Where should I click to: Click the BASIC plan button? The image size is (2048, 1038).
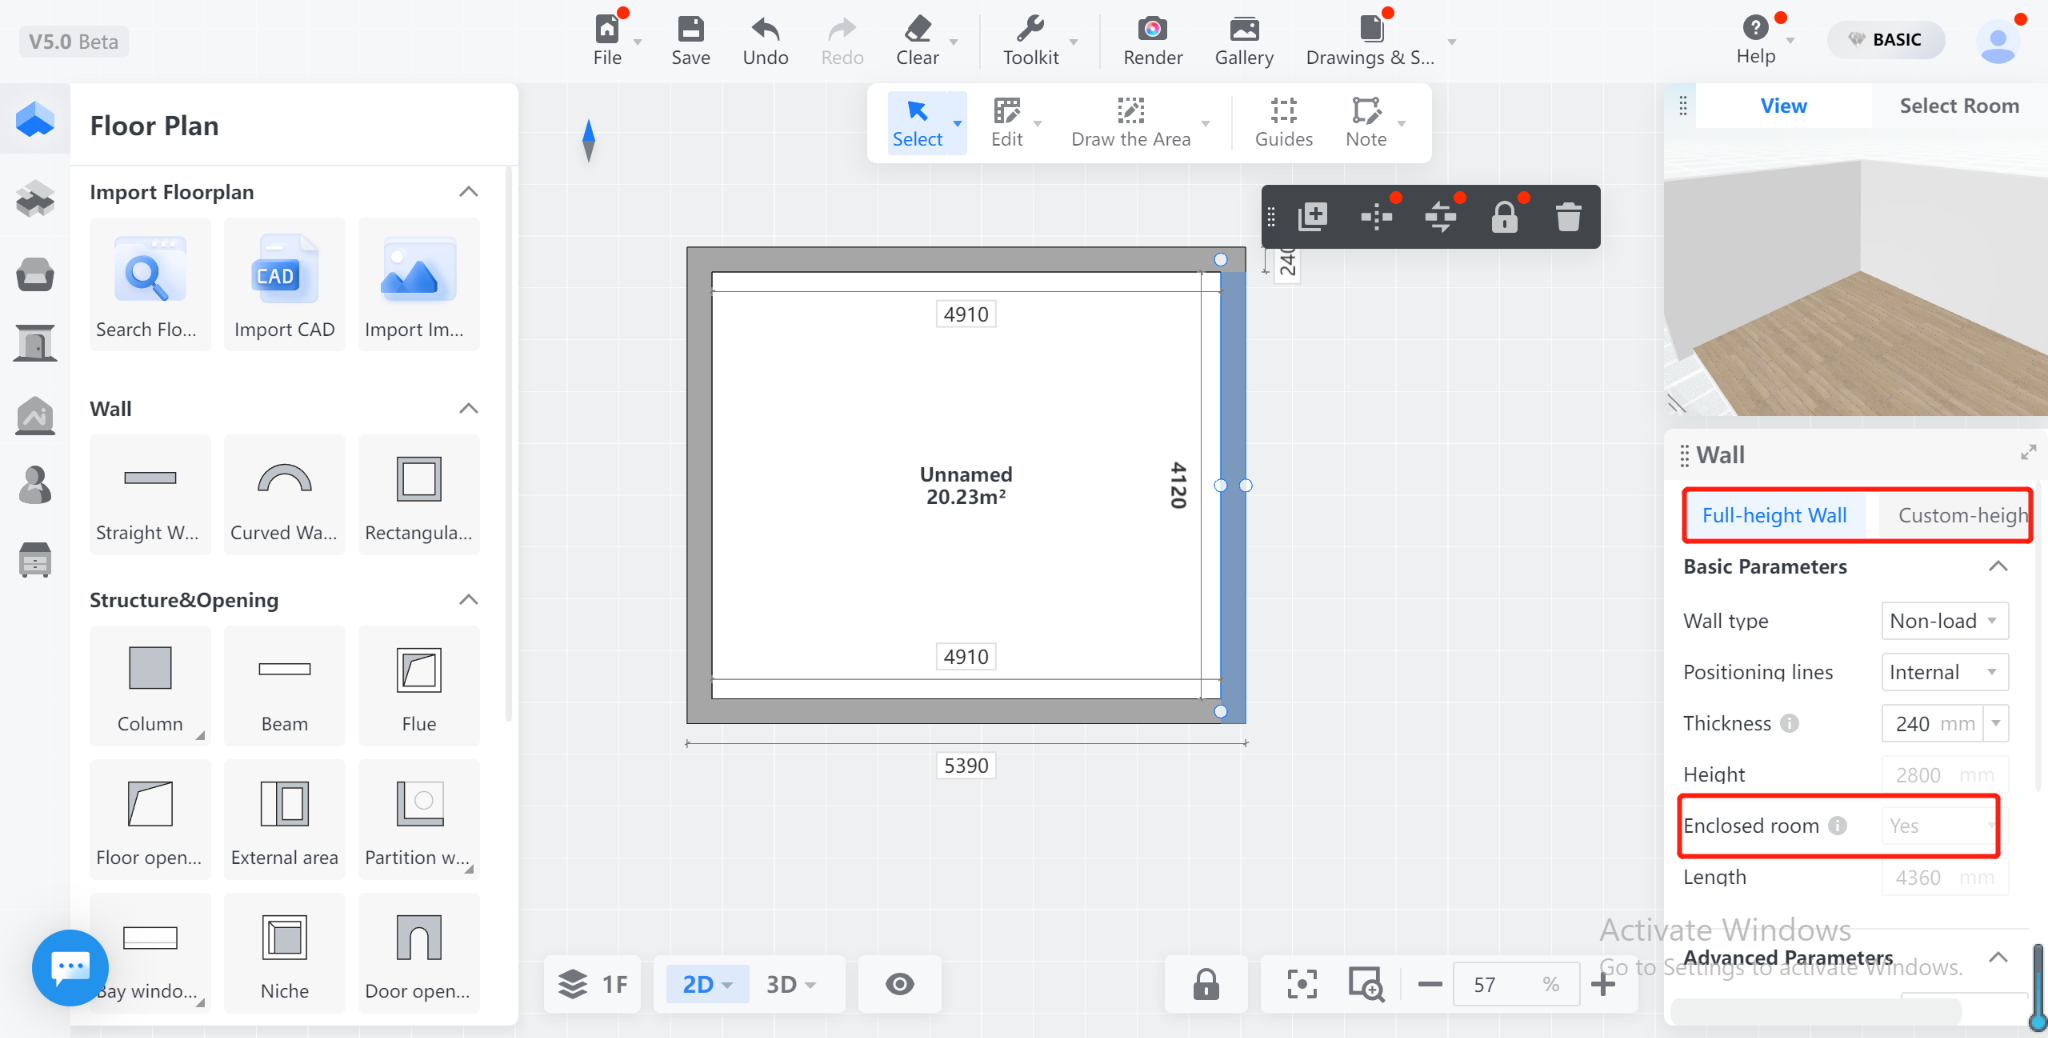point(1885,40)
